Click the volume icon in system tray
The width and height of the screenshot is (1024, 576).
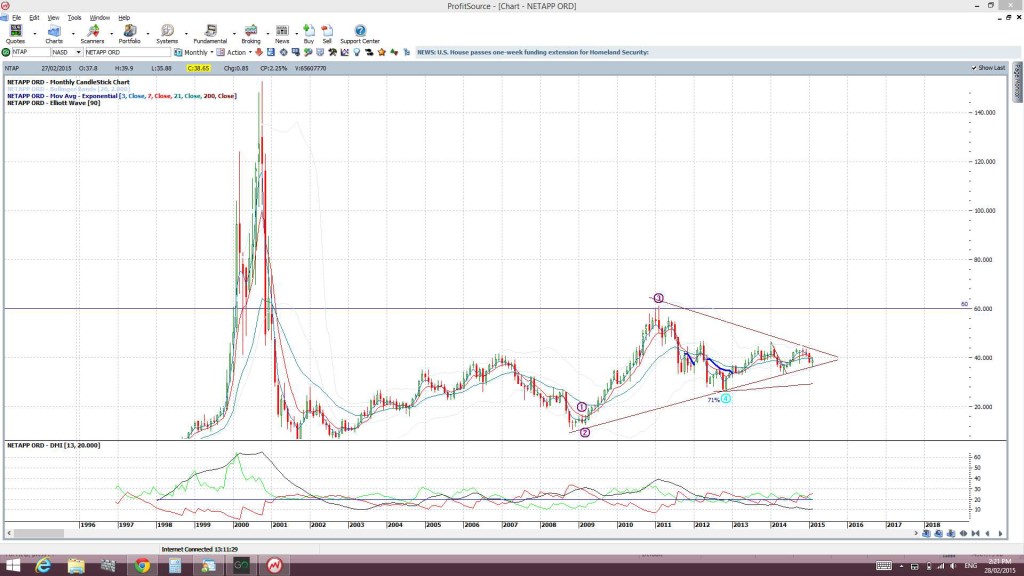[953, 566]
